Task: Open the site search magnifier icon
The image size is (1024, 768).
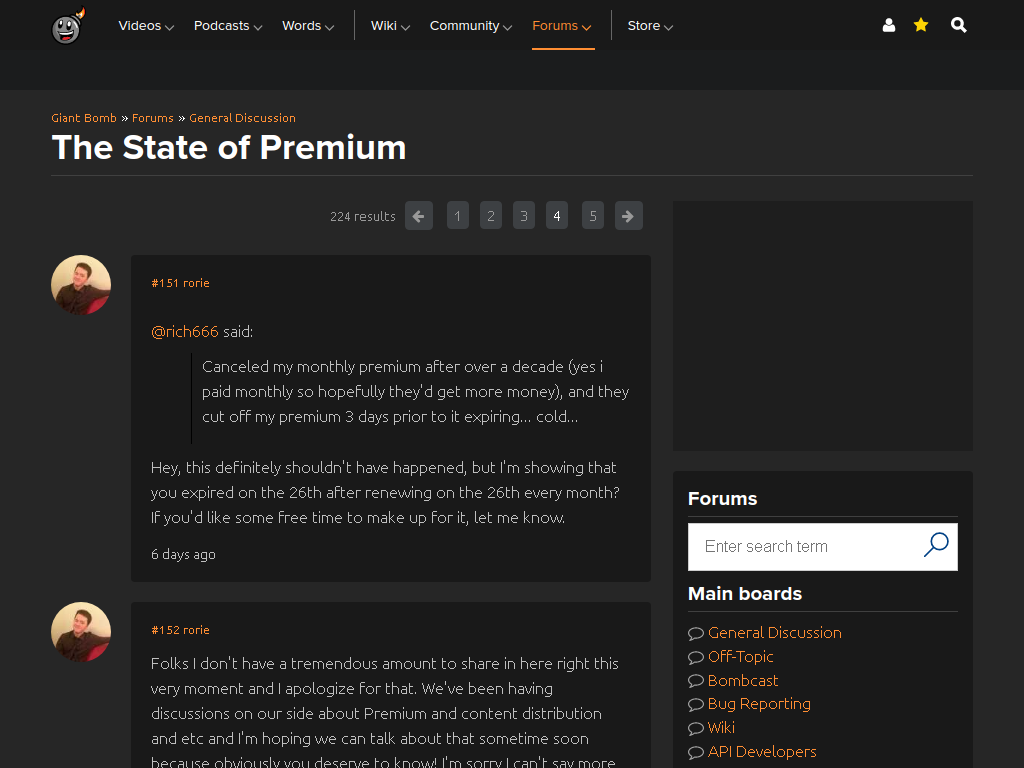Action: [958, 25]
